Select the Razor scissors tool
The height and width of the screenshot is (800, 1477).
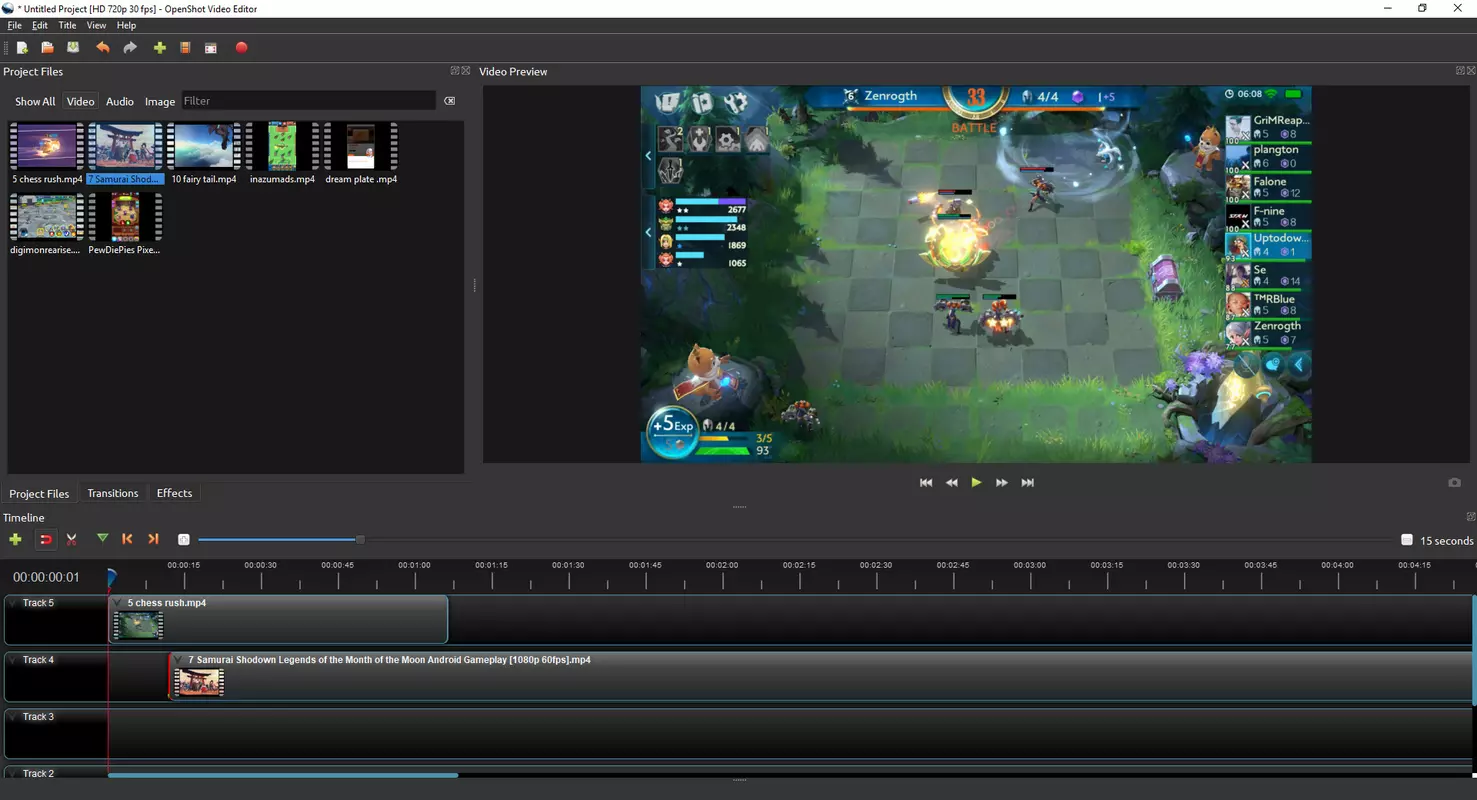tap(72, 539)
